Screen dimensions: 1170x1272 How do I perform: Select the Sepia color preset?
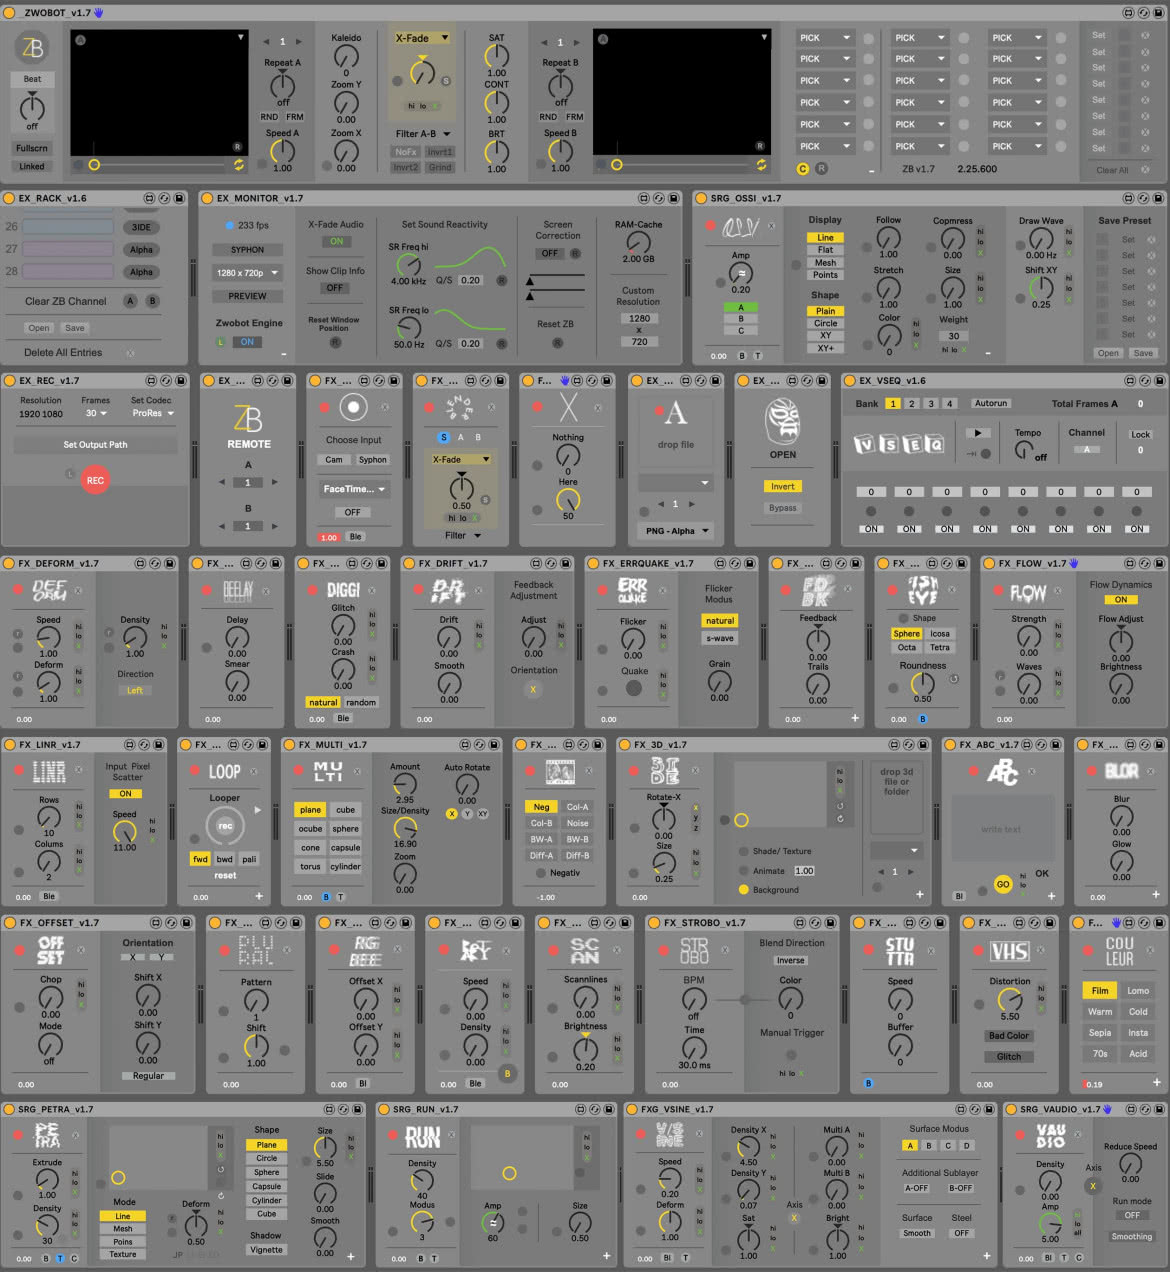tap(1100, 1033)
